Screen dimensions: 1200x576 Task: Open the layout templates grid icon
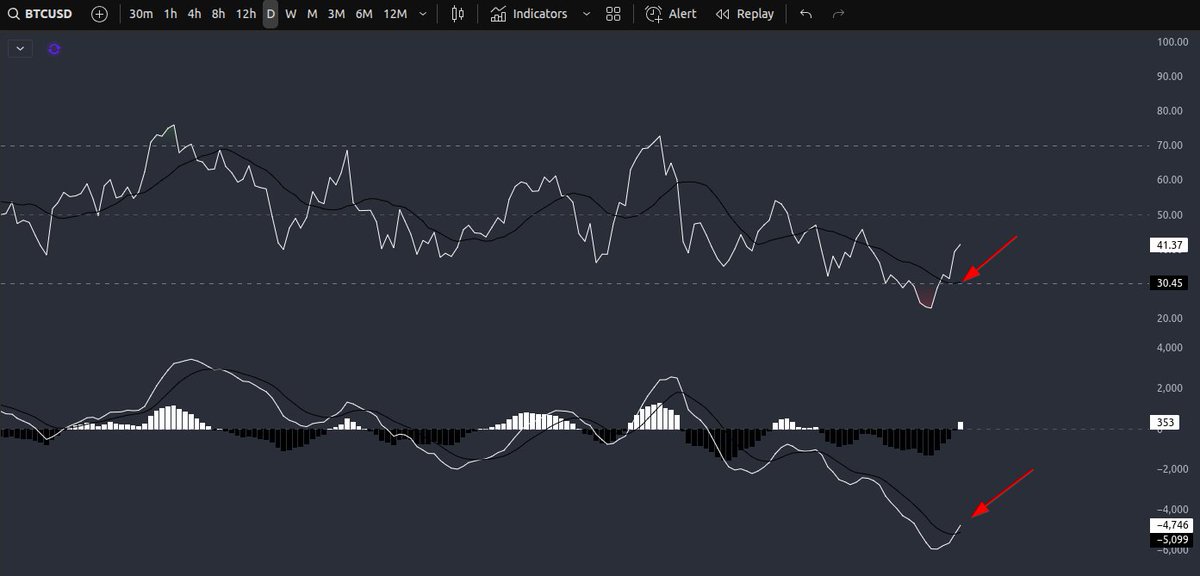pyautogui.click(x=614, y=14)
